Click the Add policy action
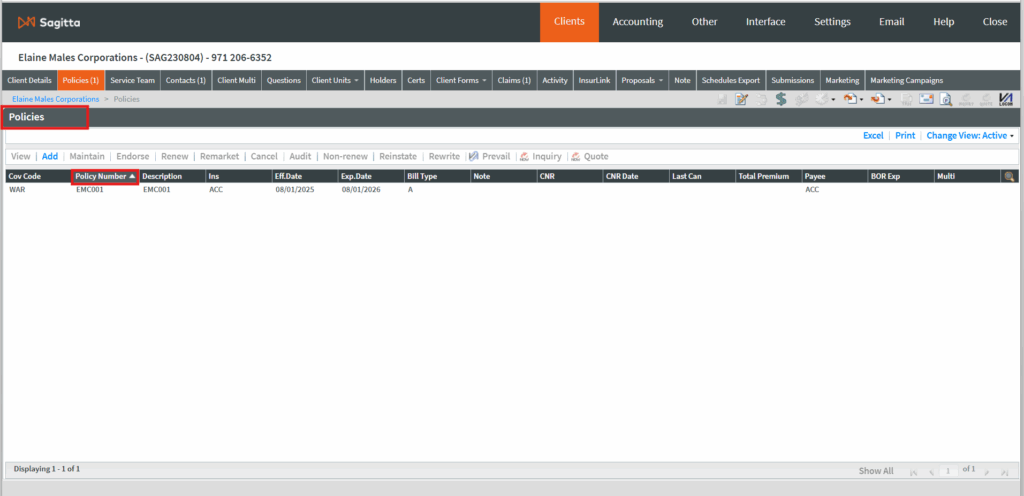The height and width of the screenshot is (496, 1024). [x=50, y=156]
